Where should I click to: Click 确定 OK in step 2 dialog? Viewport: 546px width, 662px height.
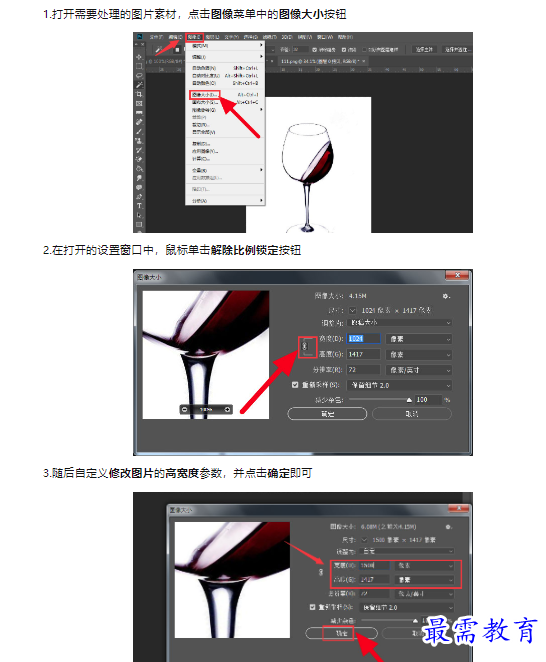pos(327,414)
